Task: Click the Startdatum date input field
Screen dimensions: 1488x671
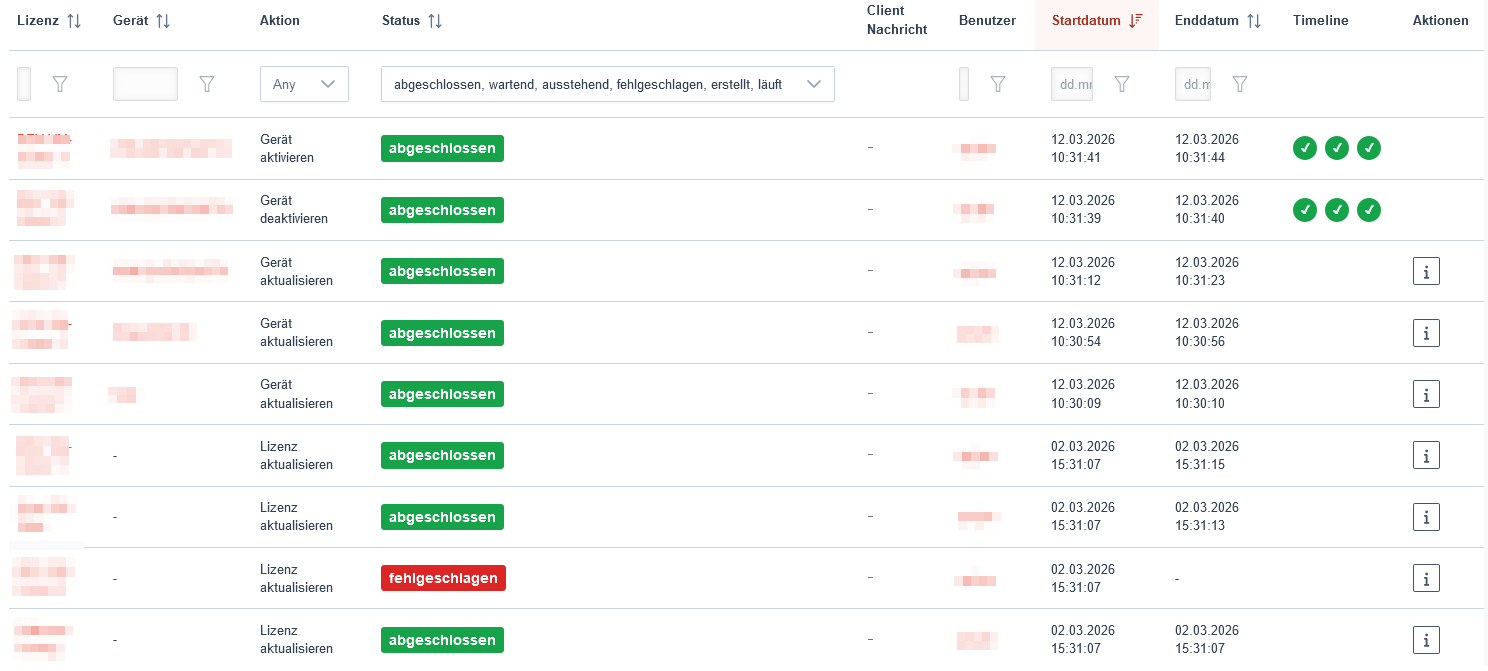Action: [1072, 85]
